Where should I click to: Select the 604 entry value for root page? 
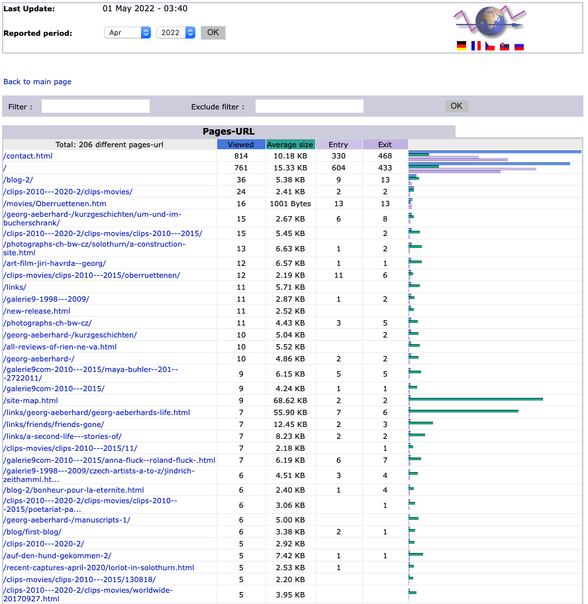tap(338, 168)
